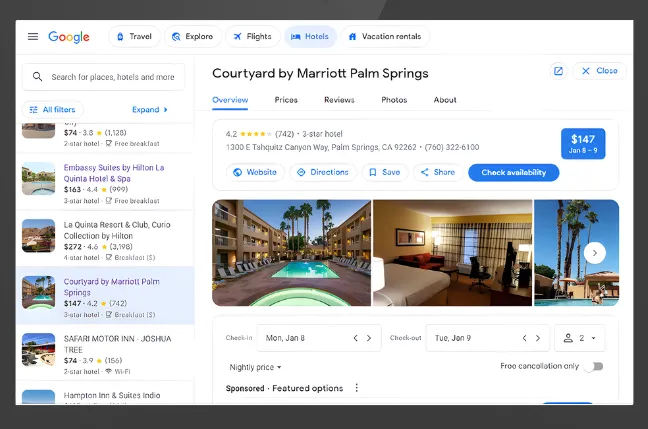
Task: Open more options beside Featured options
Action: click(356, 388)
